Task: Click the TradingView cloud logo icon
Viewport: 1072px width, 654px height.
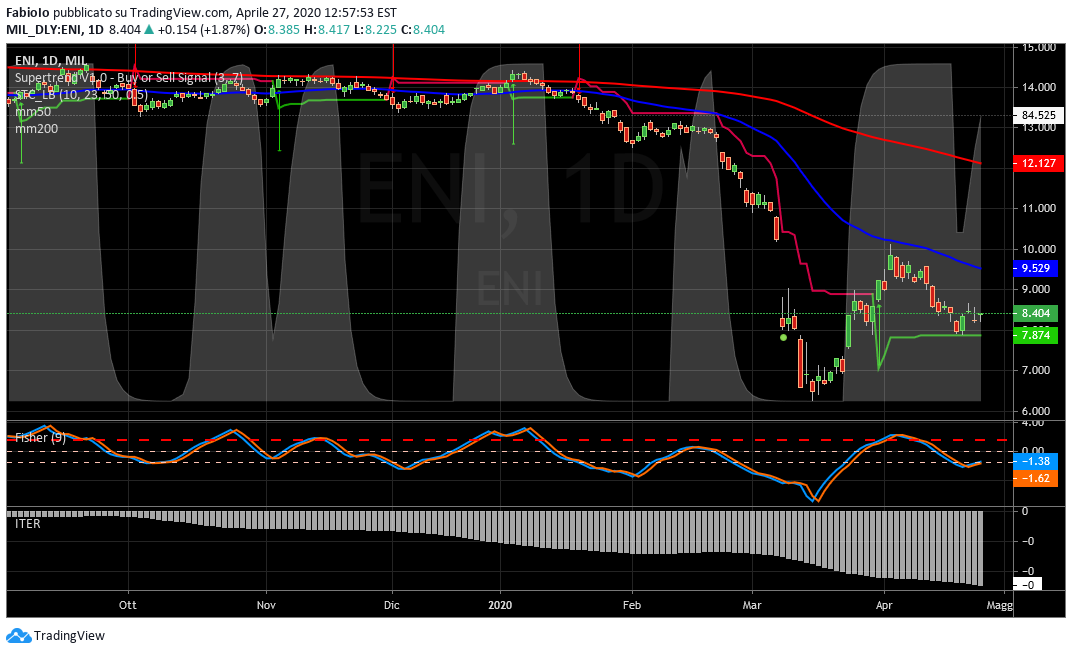Action: 18,636
